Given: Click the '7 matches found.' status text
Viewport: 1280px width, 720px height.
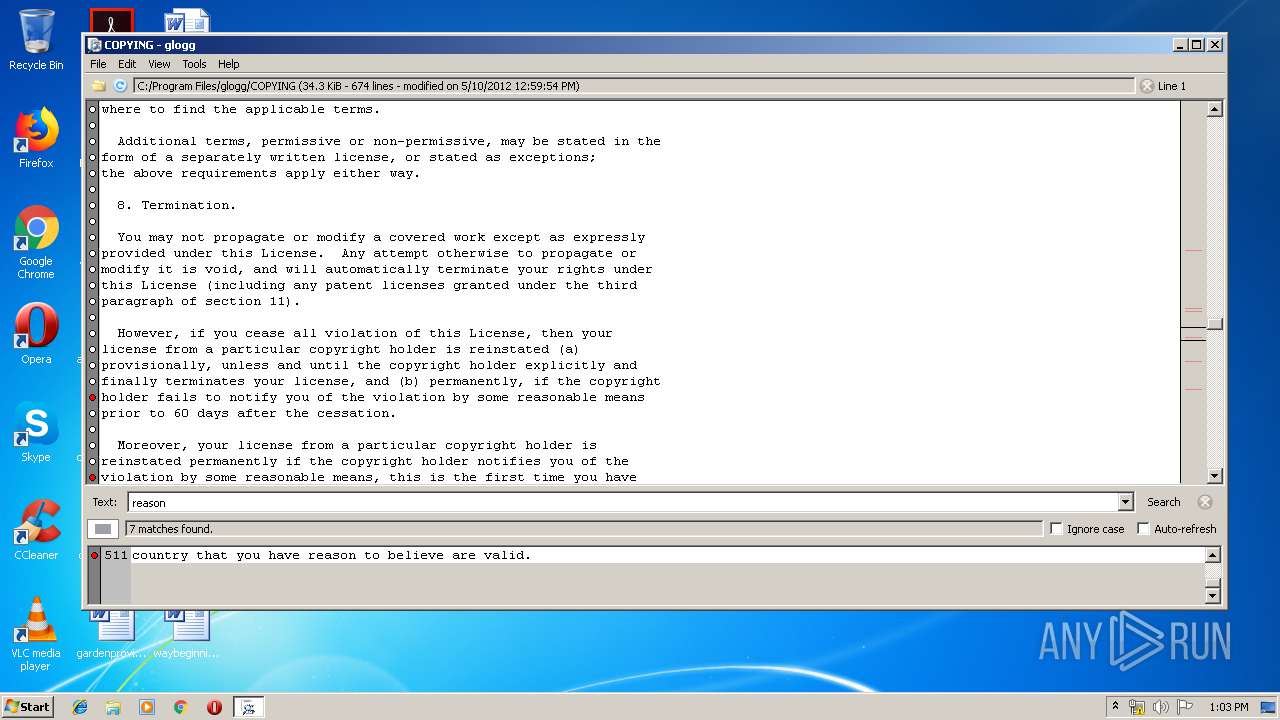Looking at the screenshot, I should (x=170, y=529).
